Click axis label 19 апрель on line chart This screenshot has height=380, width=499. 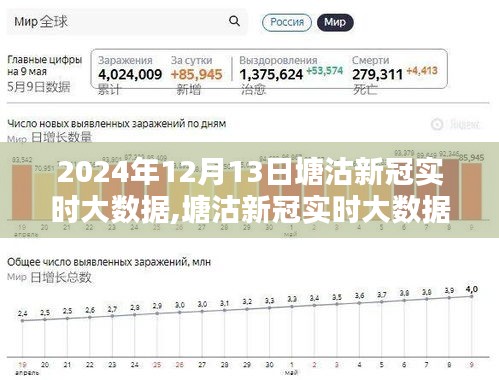pyautogui.click(x=27, y=368)
